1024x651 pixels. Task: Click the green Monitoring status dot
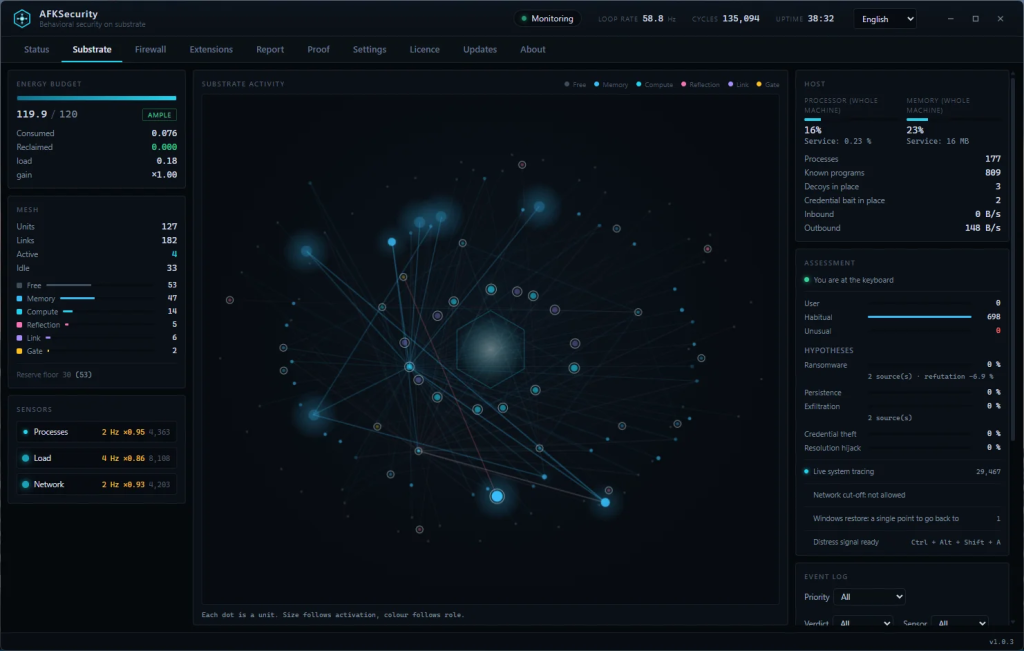point(524,18)
